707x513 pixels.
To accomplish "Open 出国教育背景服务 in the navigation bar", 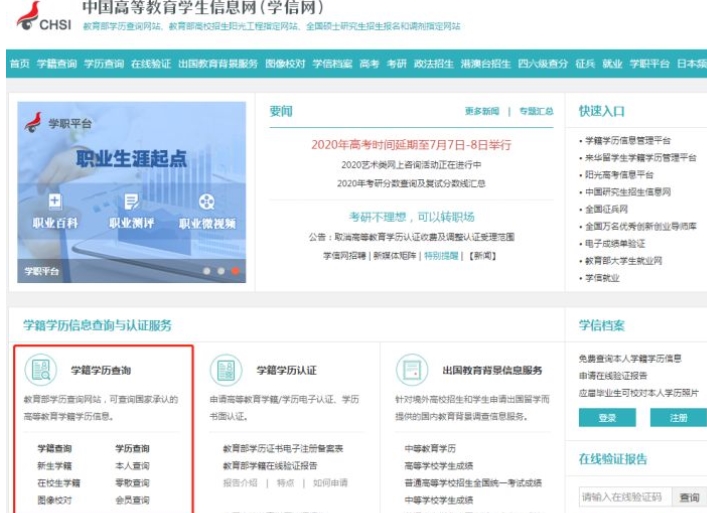I will click(218, 64).
